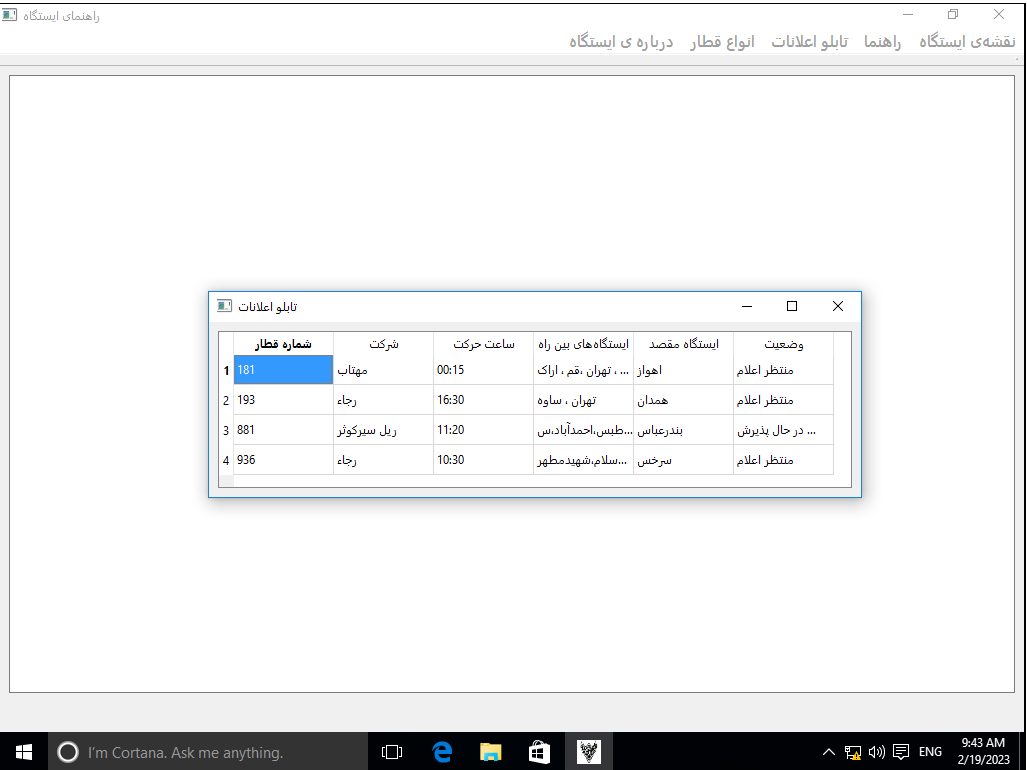Expand hidden icons in the system tray
This screenshot has height=770, width=1027.
pyautogui.click(x=828, y=751)
